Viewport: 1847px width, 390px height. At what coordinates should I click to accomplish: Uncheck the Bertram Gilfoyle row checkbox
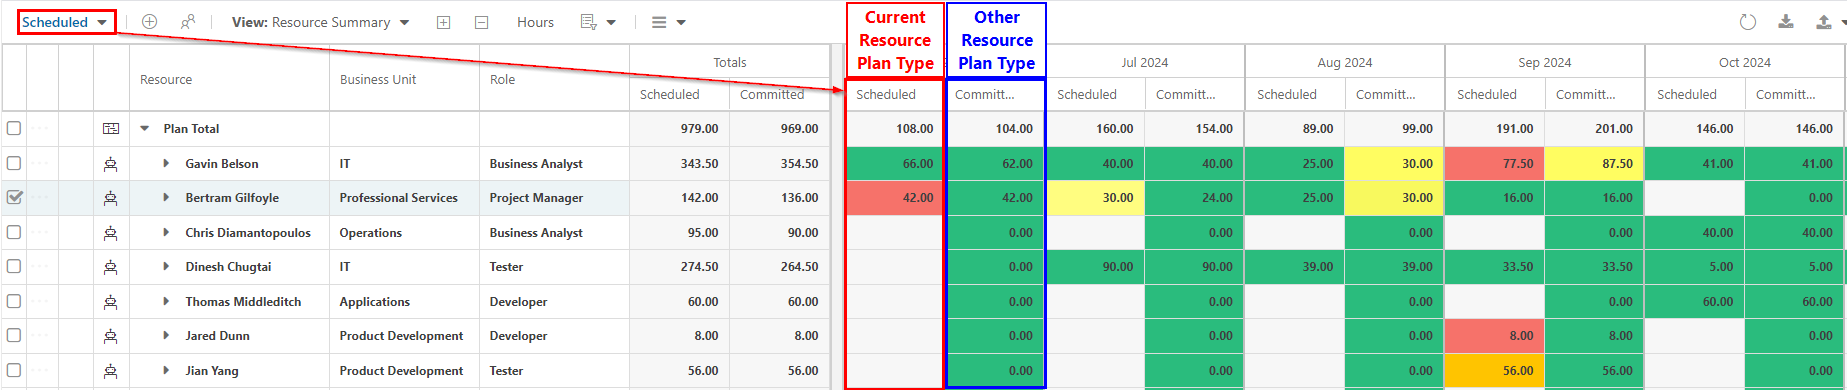pos(14,198)
